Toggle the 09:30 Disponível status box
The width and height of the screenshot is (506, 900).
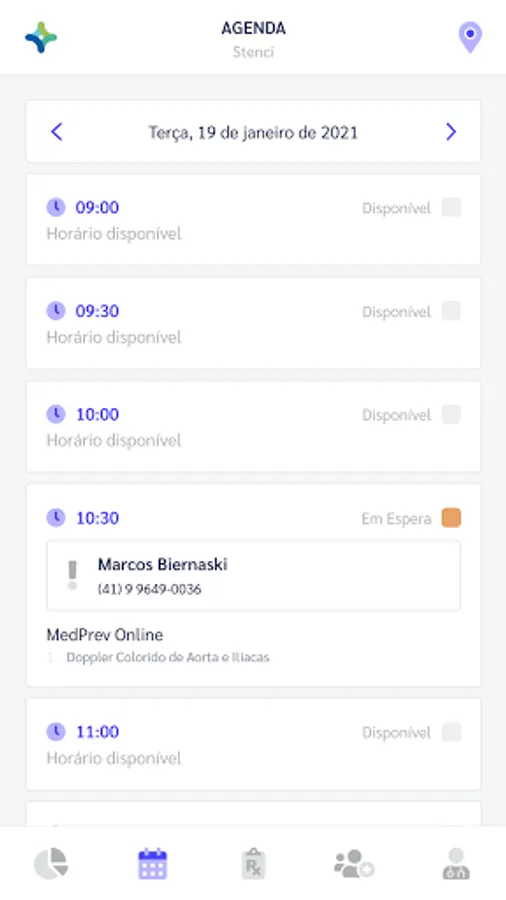[x=451, y=311]
